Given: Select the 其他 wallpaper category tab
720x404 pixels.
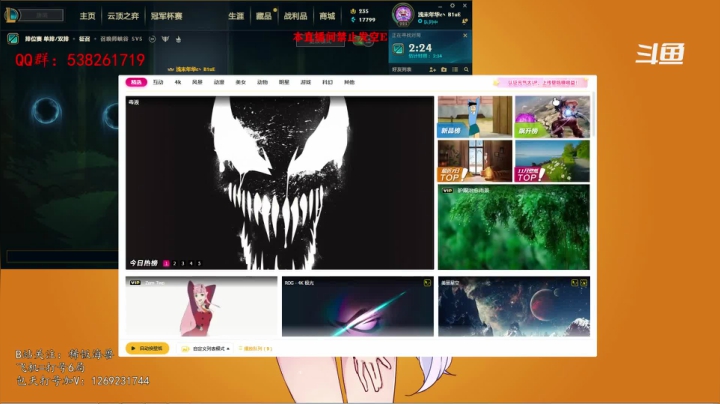Looking at the screenshot, I should point(349,82).
